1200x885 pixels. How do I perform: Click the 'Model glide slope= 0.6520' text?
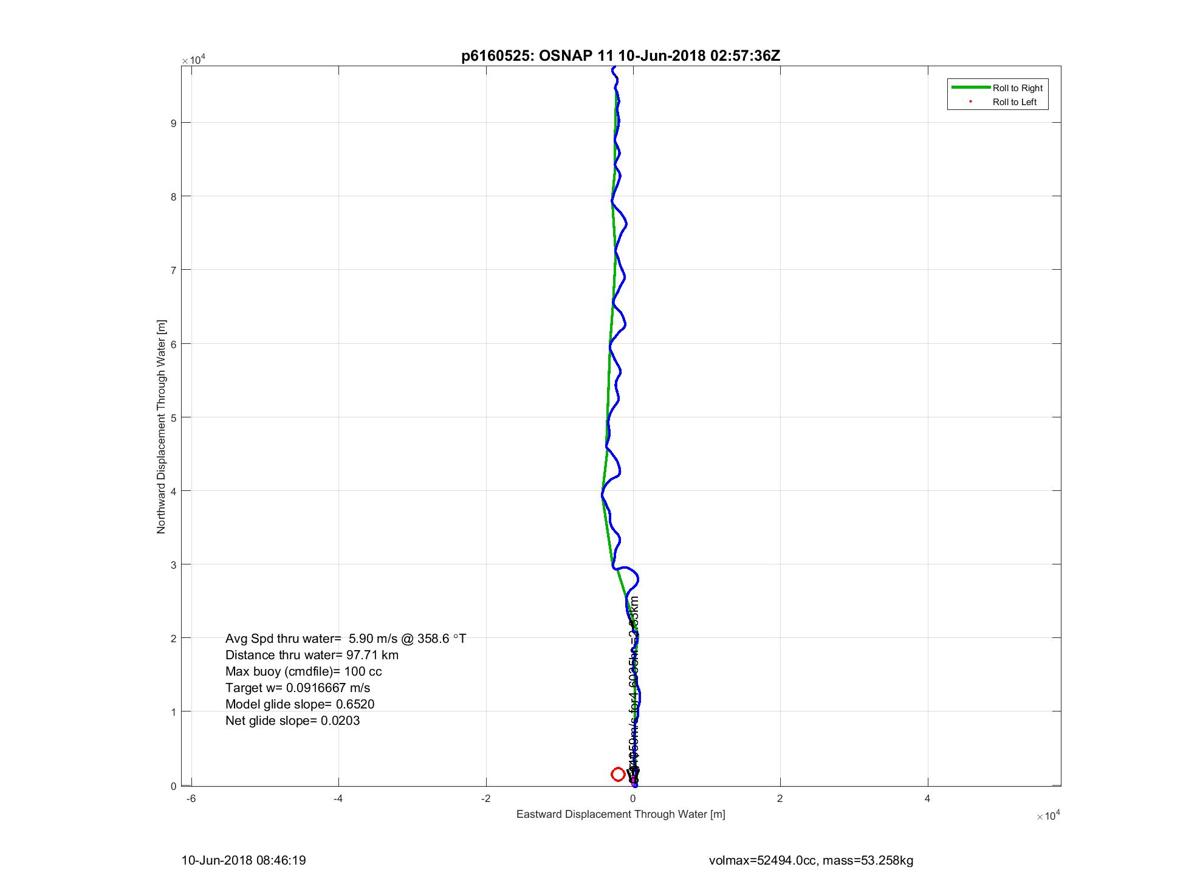[x=300, y=704]
